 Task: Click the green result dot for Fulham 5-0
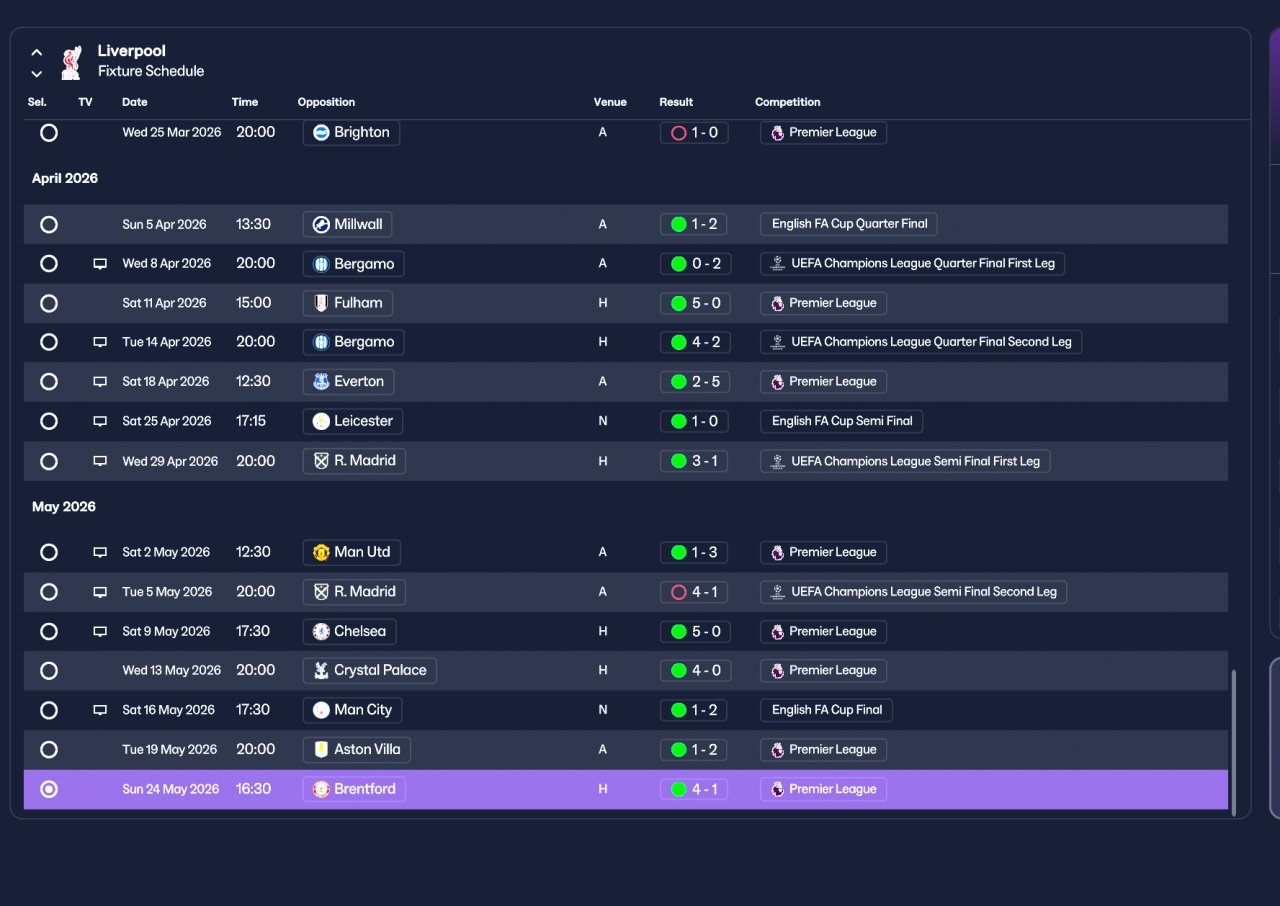click(679, 303)
